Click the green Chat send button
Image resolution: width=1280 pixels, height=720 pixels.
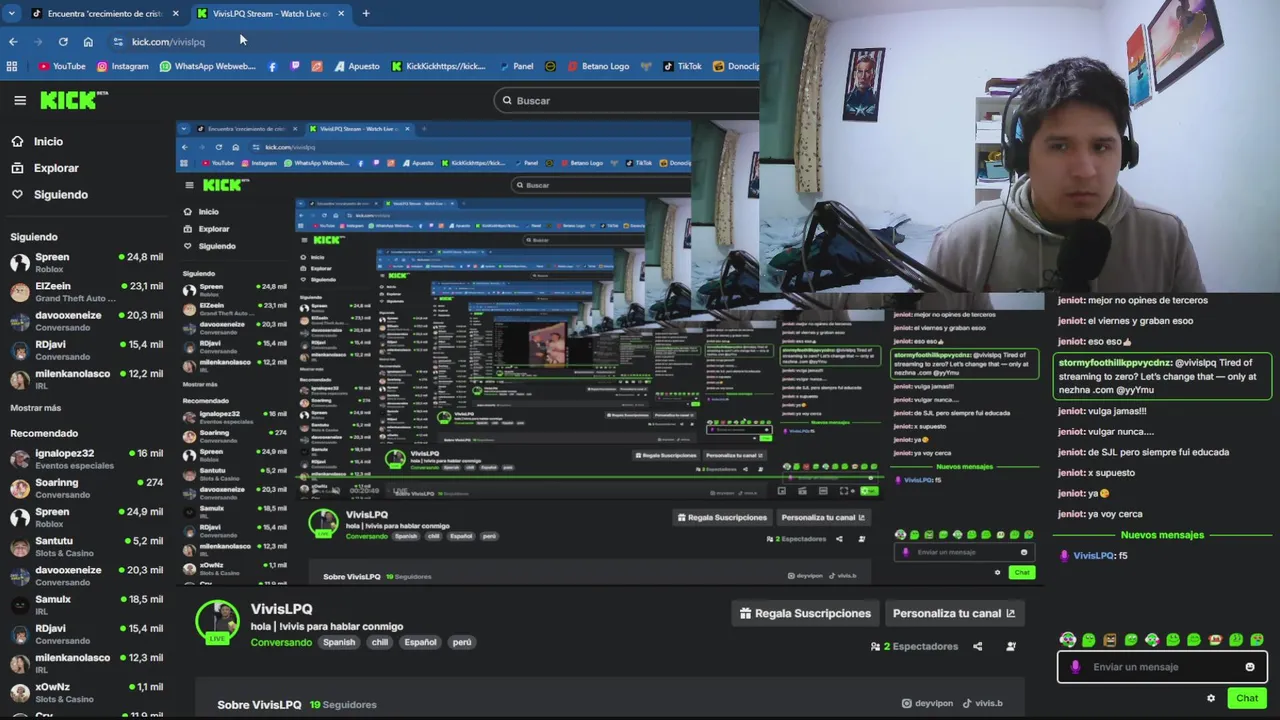click(x=1247, y=698)
